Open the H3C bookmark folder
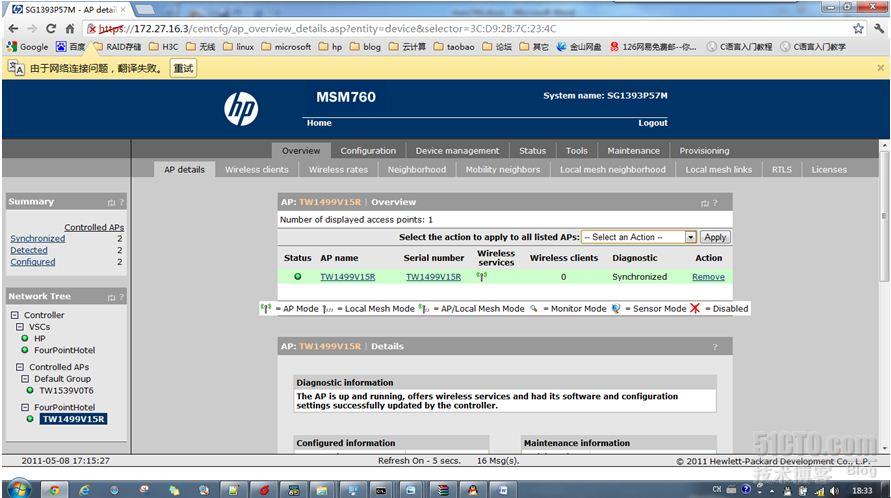Image resolution: width=891 pixels, height=498 pixels. pyautogui.click(x=164, y=47)
